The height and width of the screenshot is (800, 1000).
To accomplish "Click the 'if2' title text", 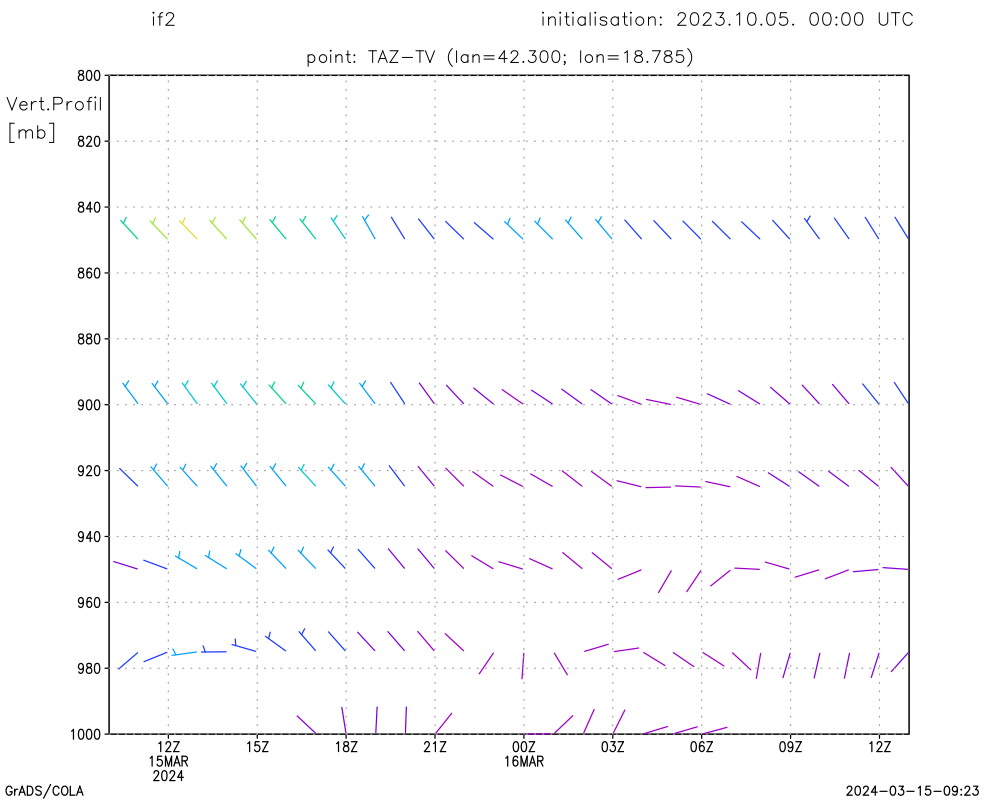I will click(x=163, y=20).
